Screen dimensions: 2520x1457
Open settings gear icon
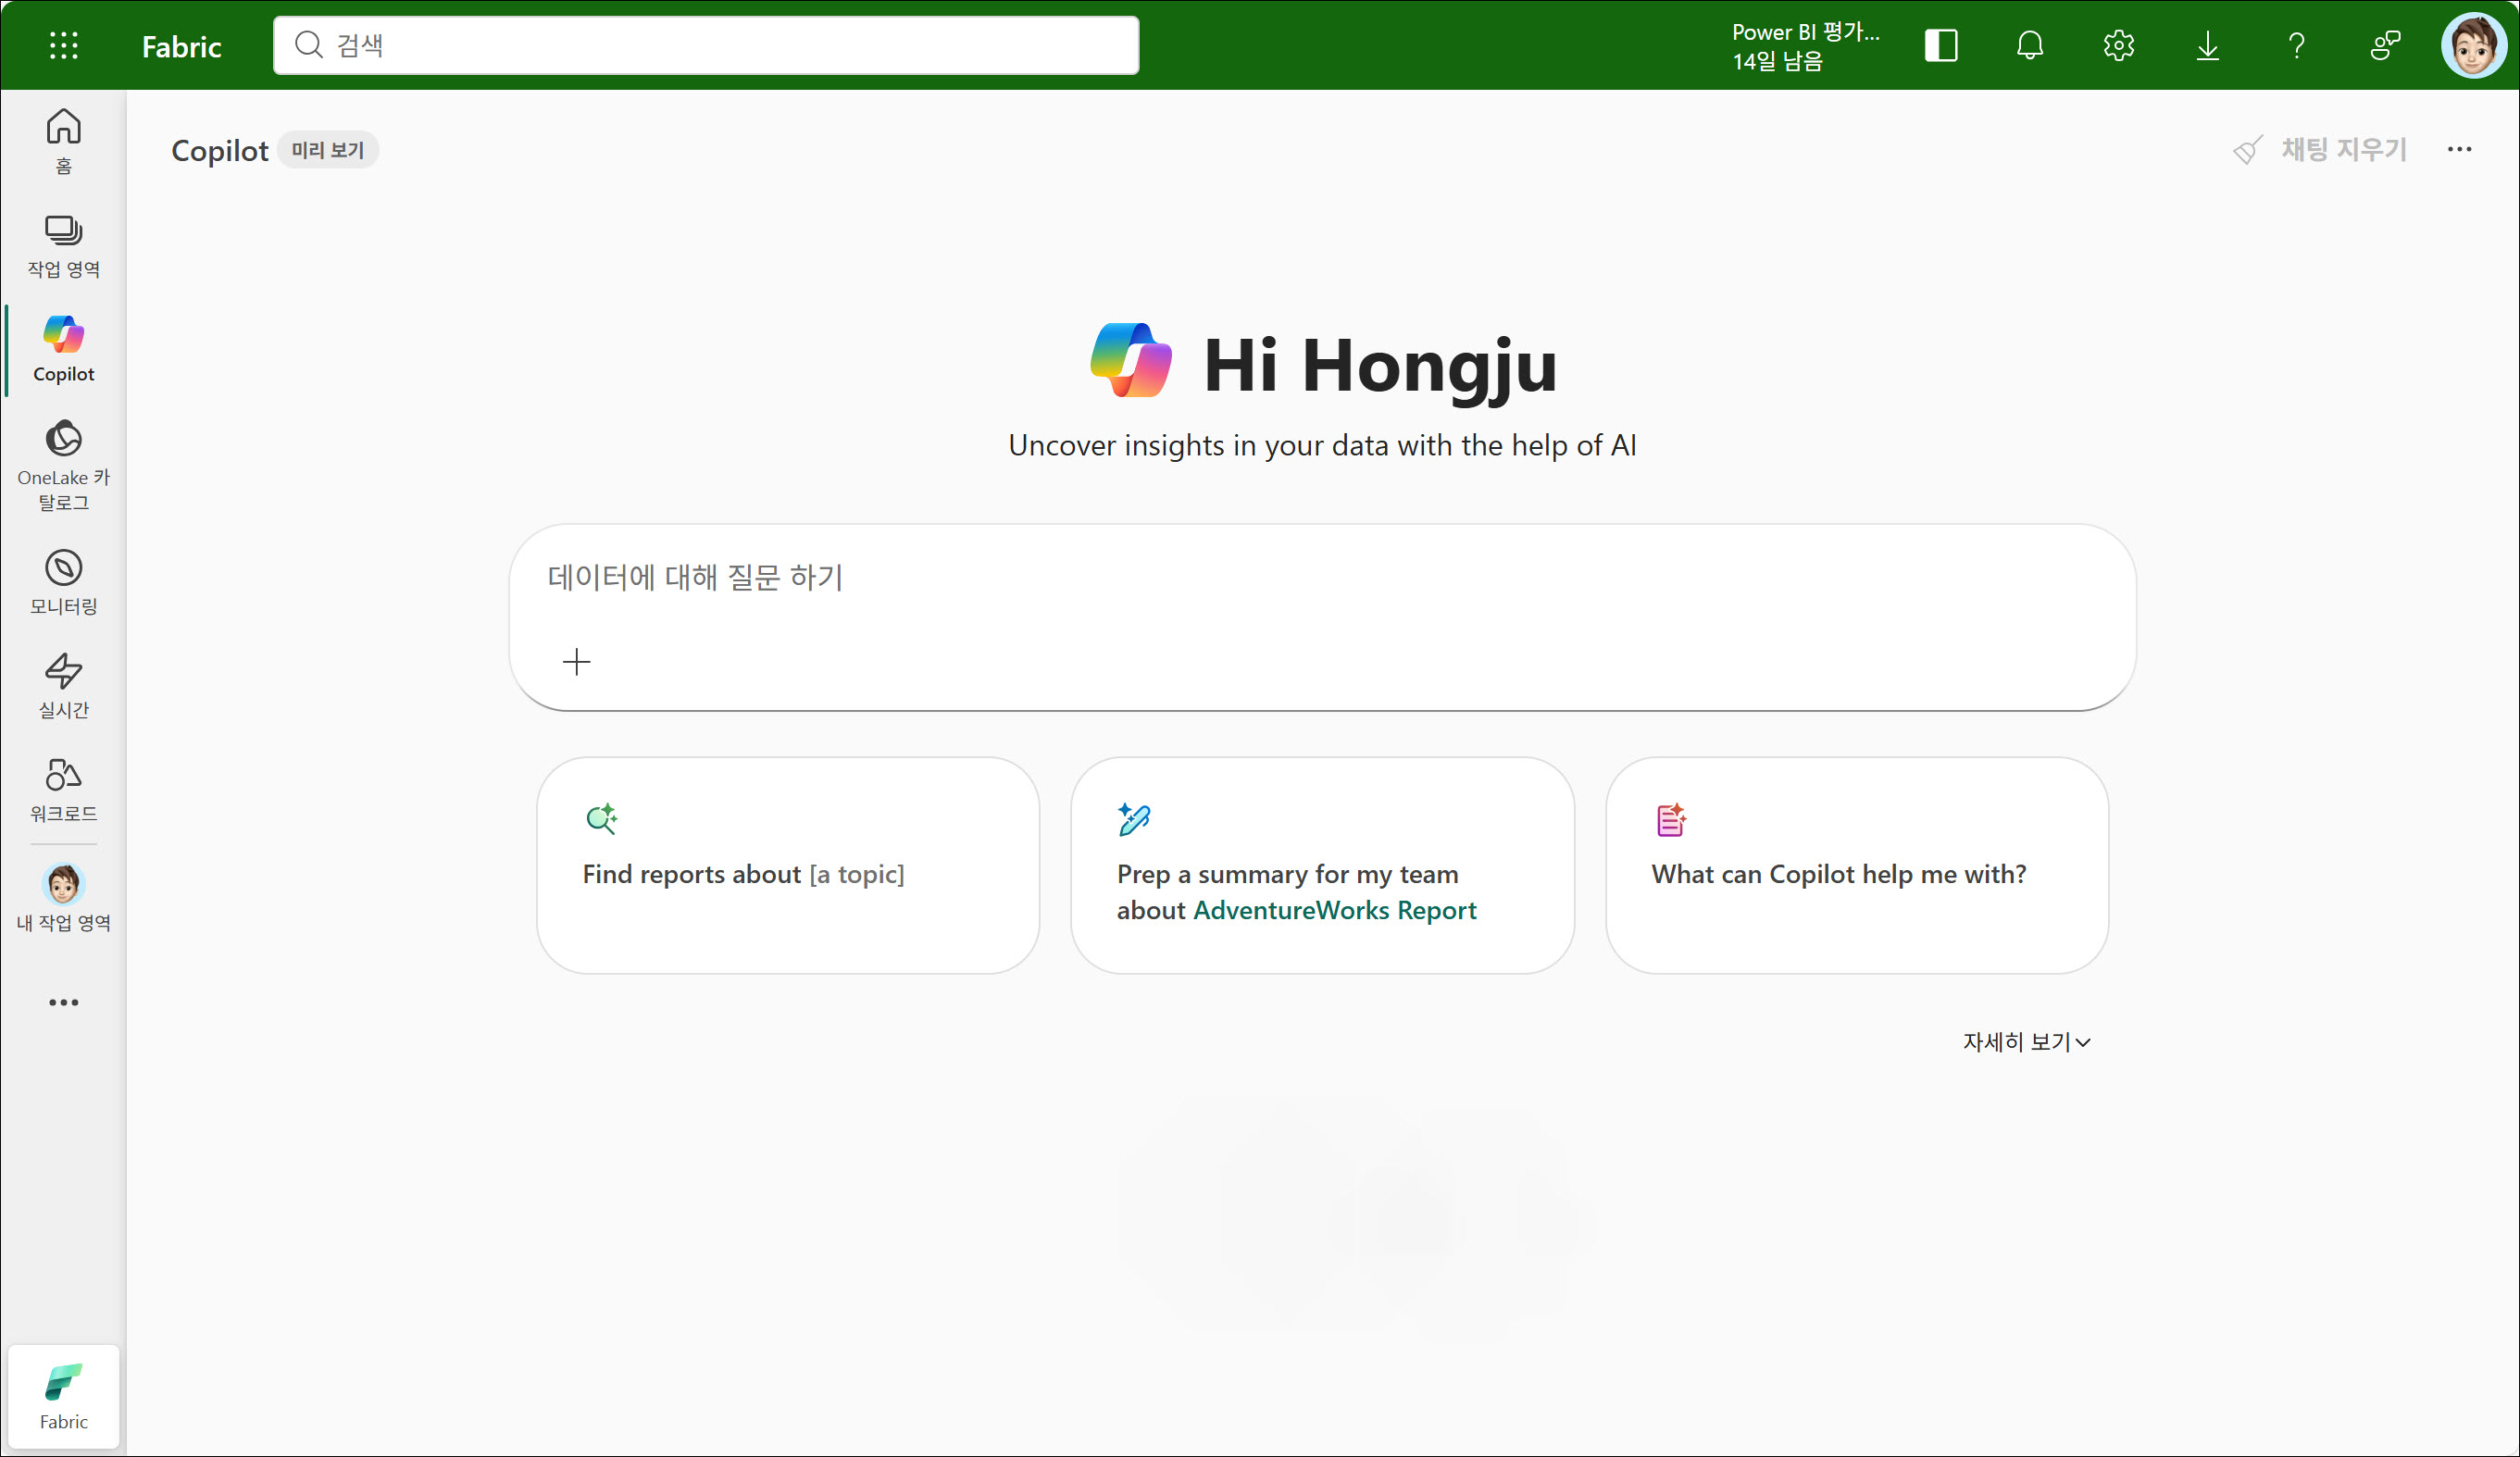pyautogui.click(x=2118, y=45)
